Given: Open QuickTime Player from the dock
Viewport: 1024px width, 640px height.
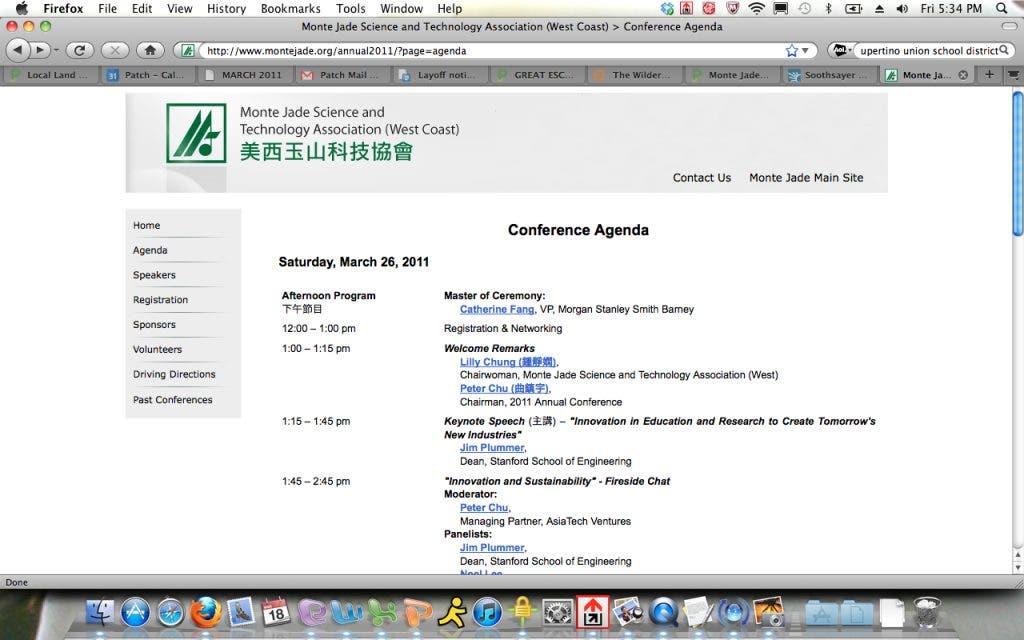Looking at the screenshot, I should pyautogui.click(x=664, y=613).
